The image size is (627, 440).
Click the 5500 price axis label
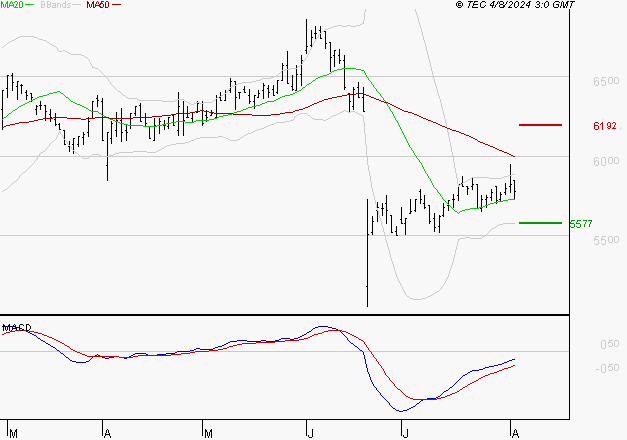(x=606, y=240)
